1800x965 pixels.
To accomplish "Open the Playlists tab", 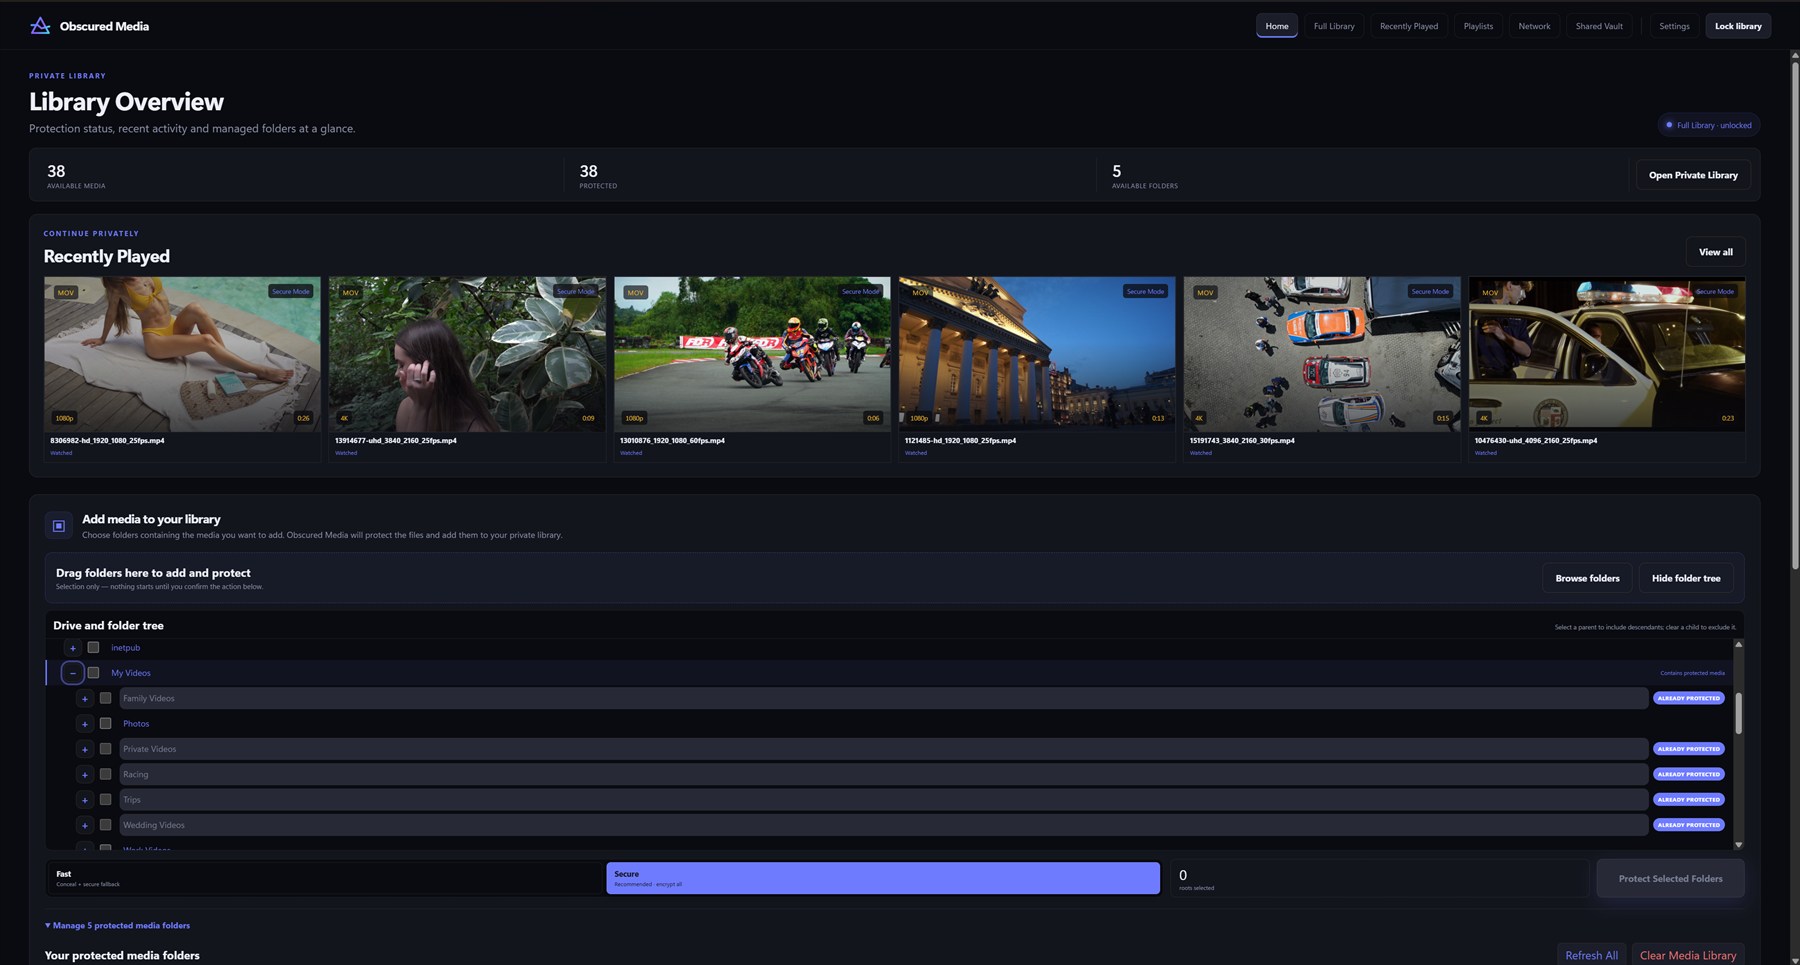I will 1478,26.
